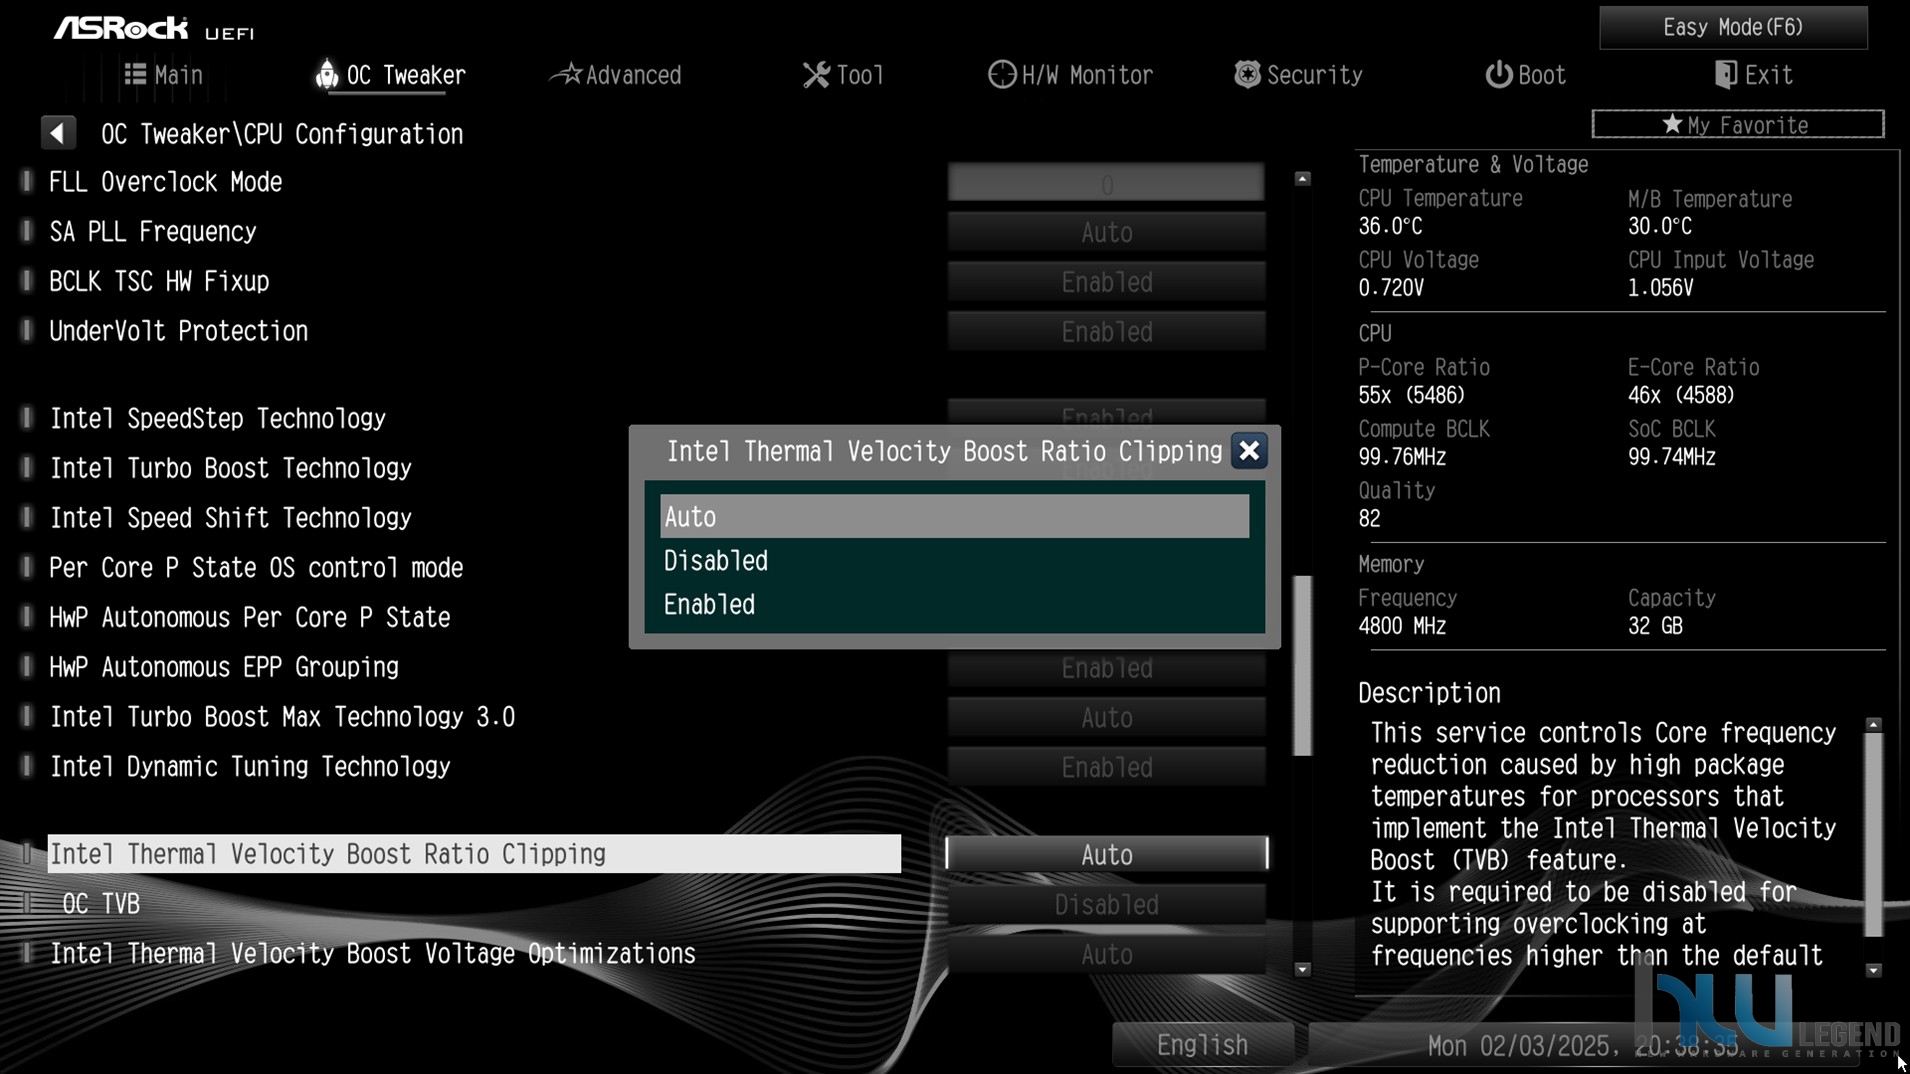This screenshot has width=1910, height=1074.
Task: Click the Description panel scrollbar thumb
Action: (1874, 834)
